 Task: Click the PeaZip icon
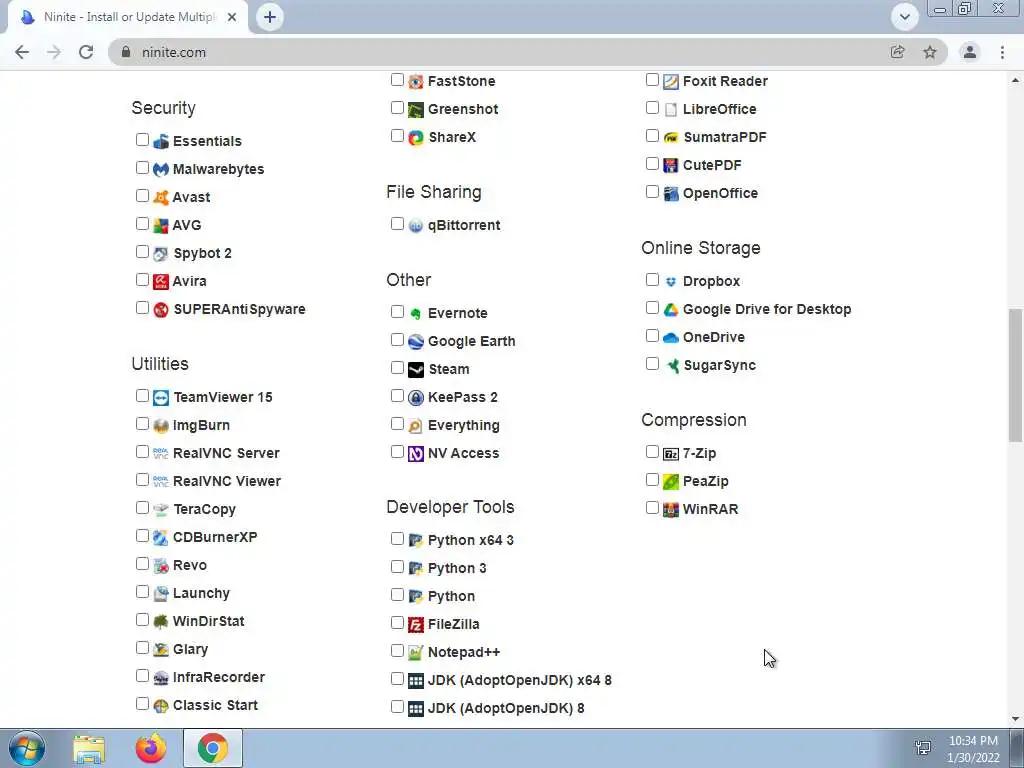tap(671, 481)
